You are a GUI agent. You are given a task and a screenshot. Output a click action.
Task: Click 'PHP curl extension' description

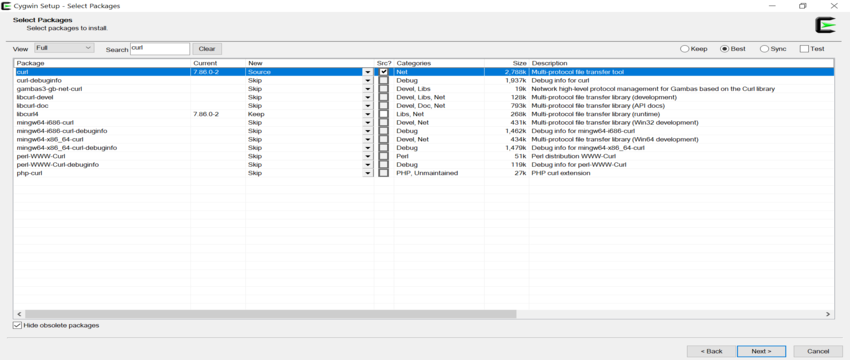click(x=561, y=173)
